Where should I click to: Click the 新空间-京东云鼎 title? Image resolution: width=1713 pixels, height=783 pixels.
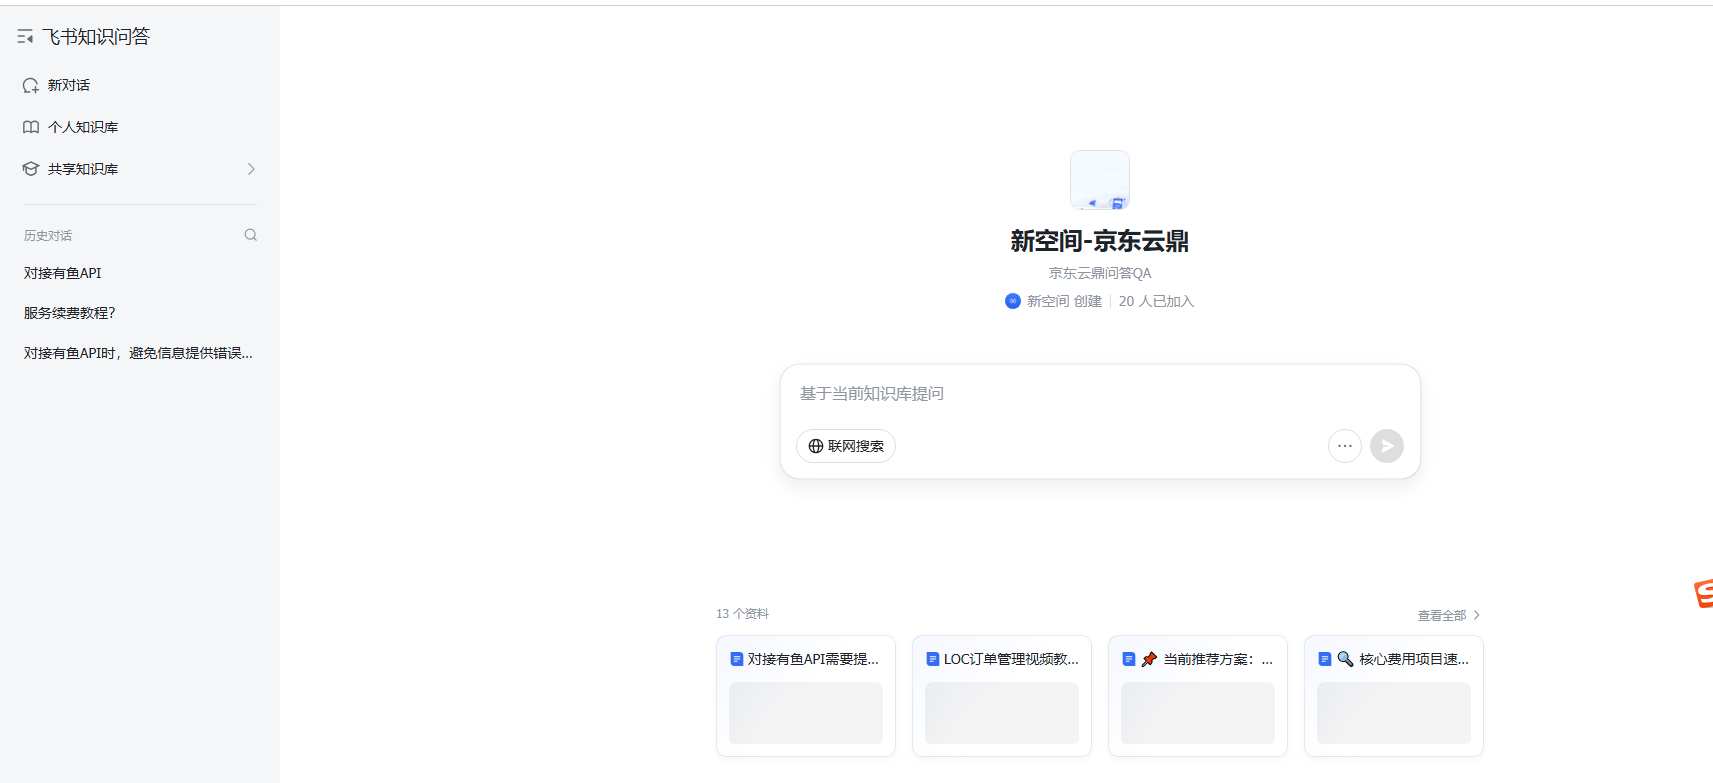1100,241
